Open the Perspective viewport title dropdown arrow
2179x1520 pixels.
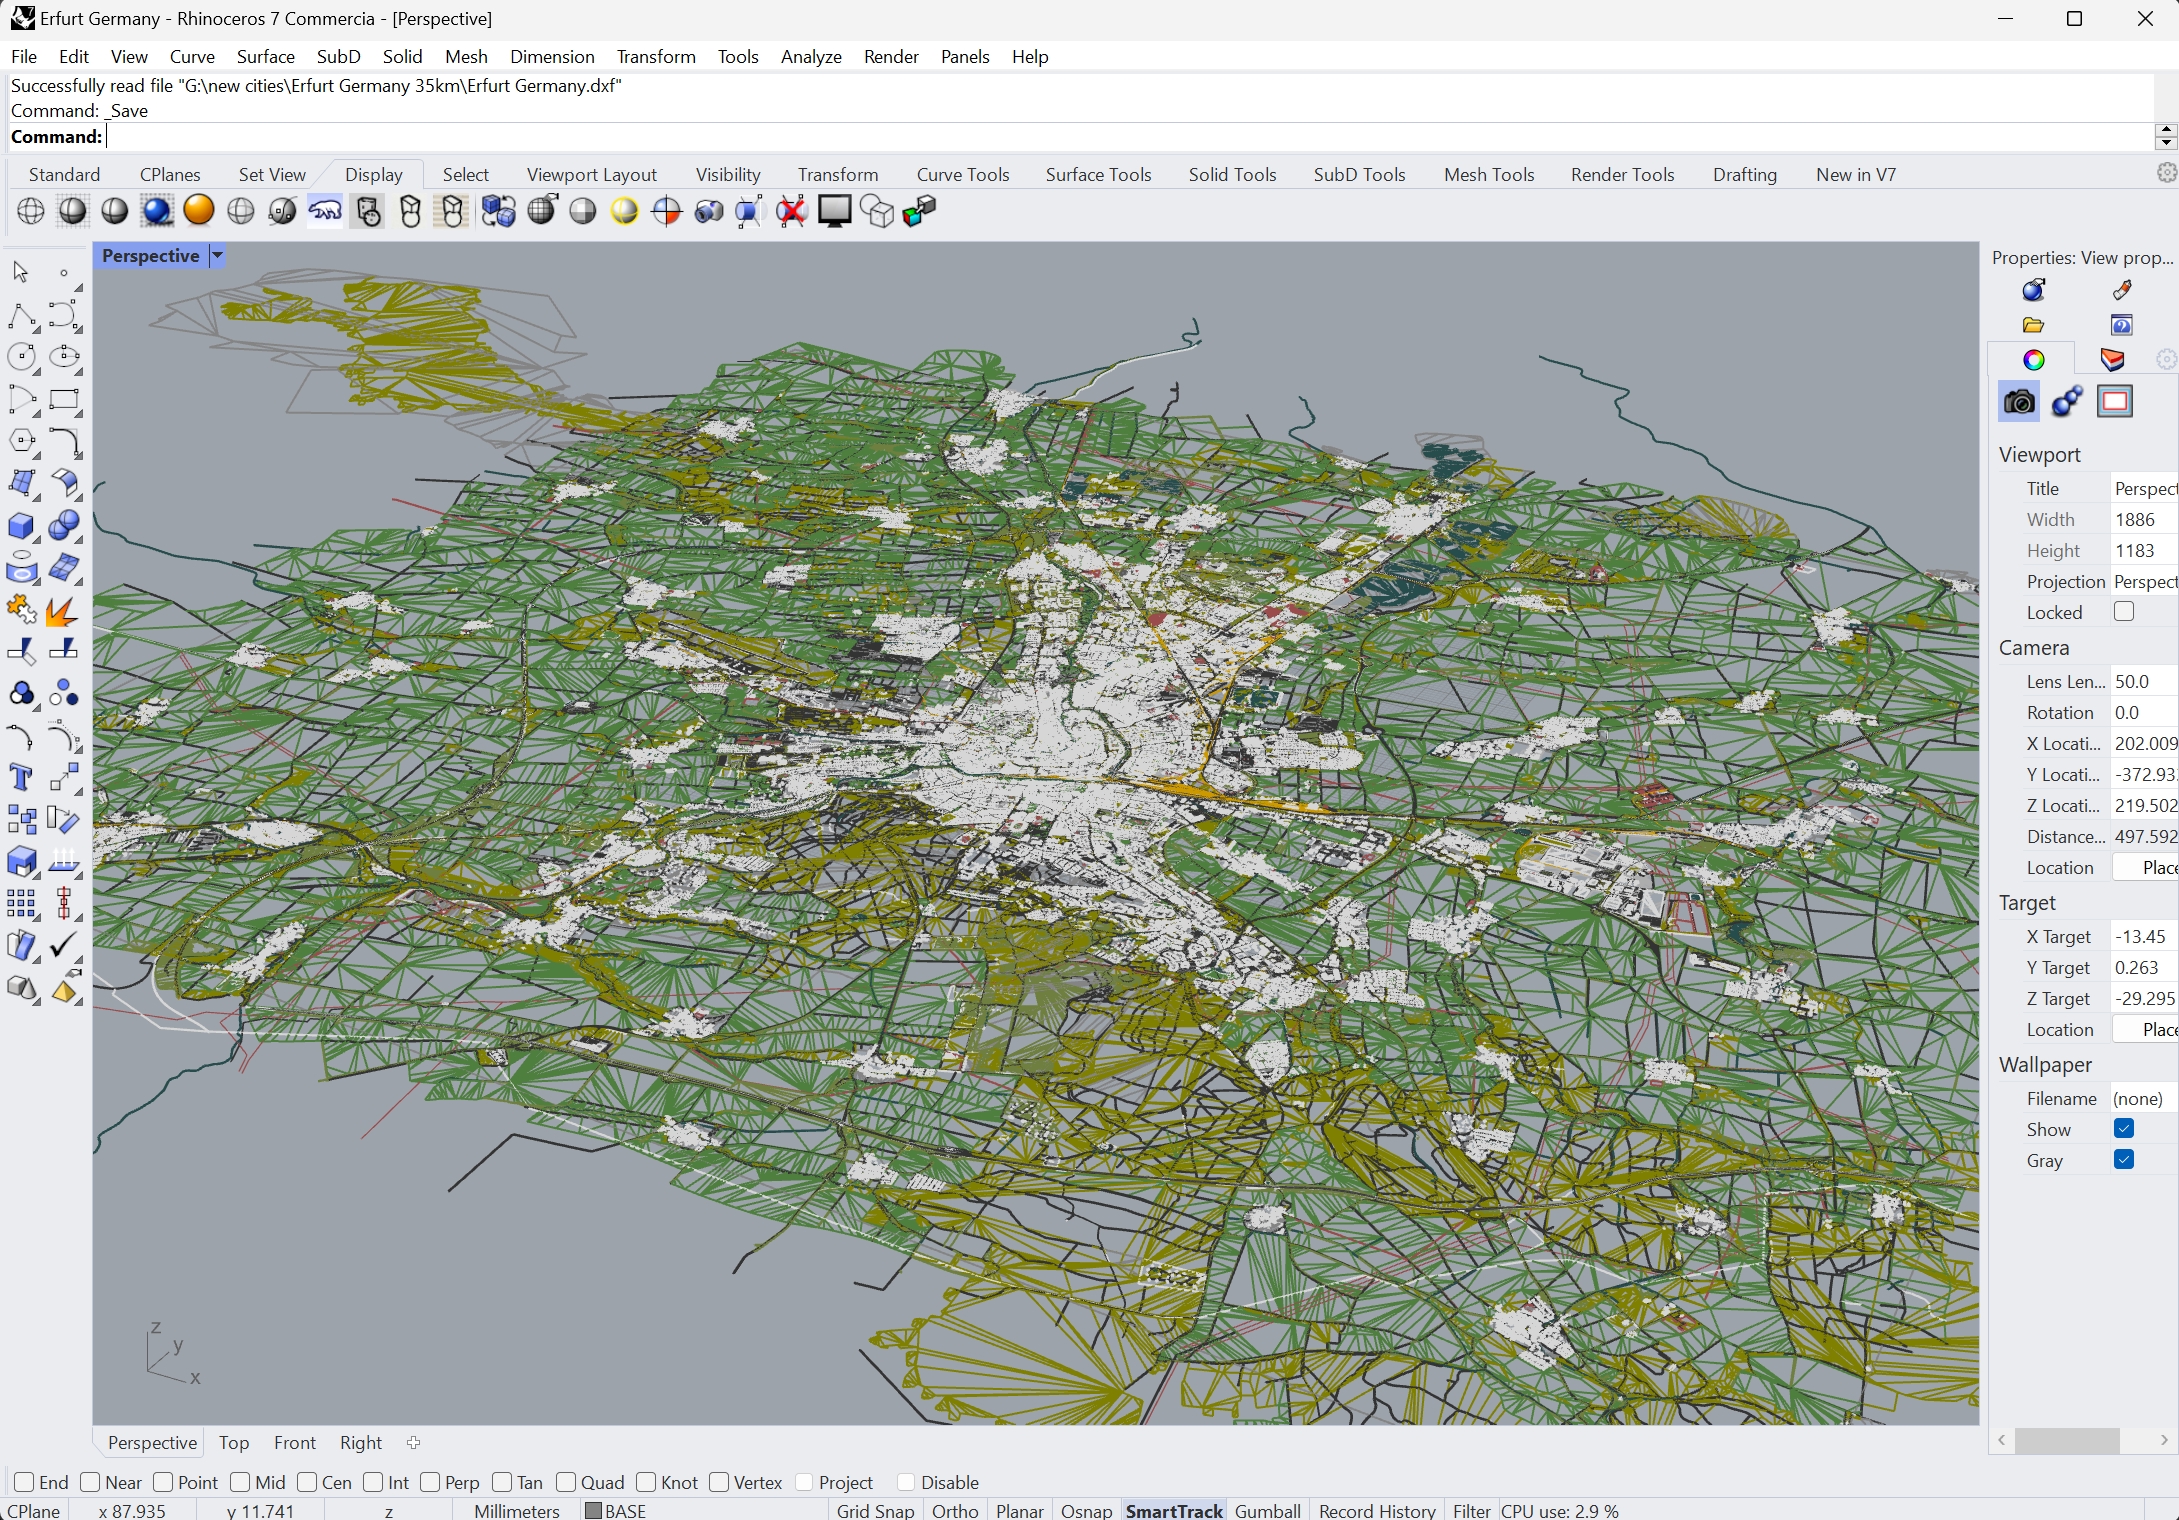(217, 256)
